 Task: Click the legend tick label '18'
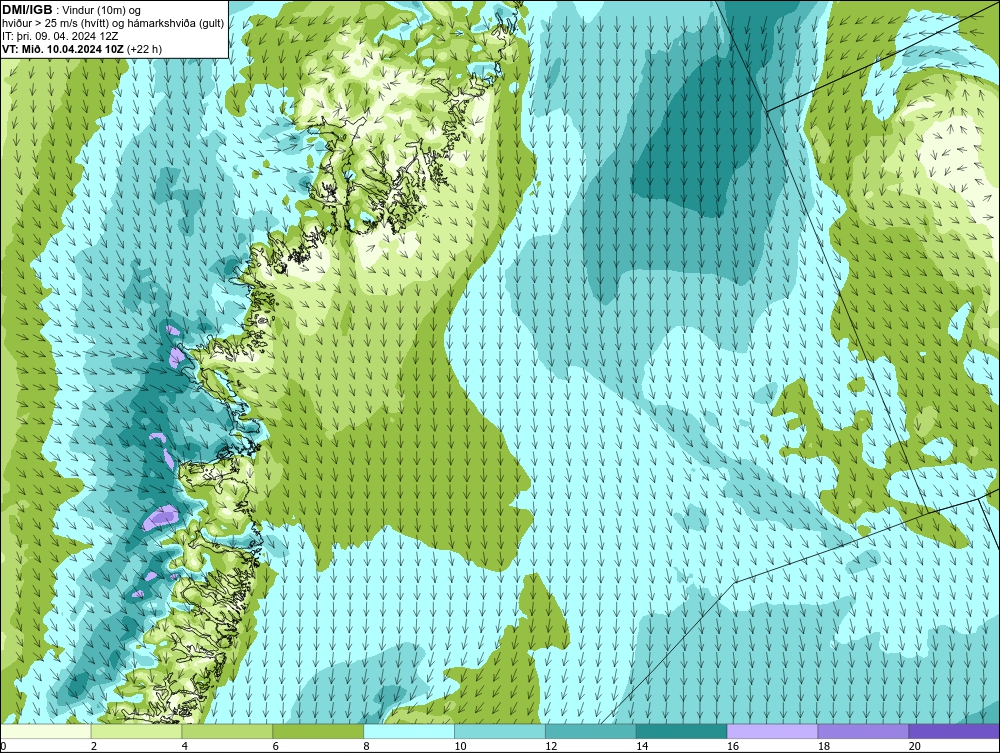pos(823,746)
